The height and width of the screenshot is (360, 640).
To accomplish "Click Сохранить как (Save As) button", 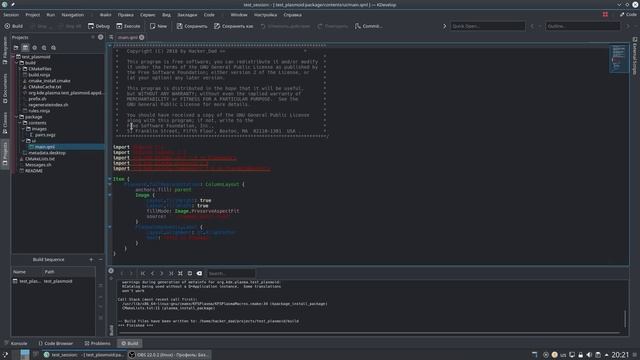I will [233, 26].
